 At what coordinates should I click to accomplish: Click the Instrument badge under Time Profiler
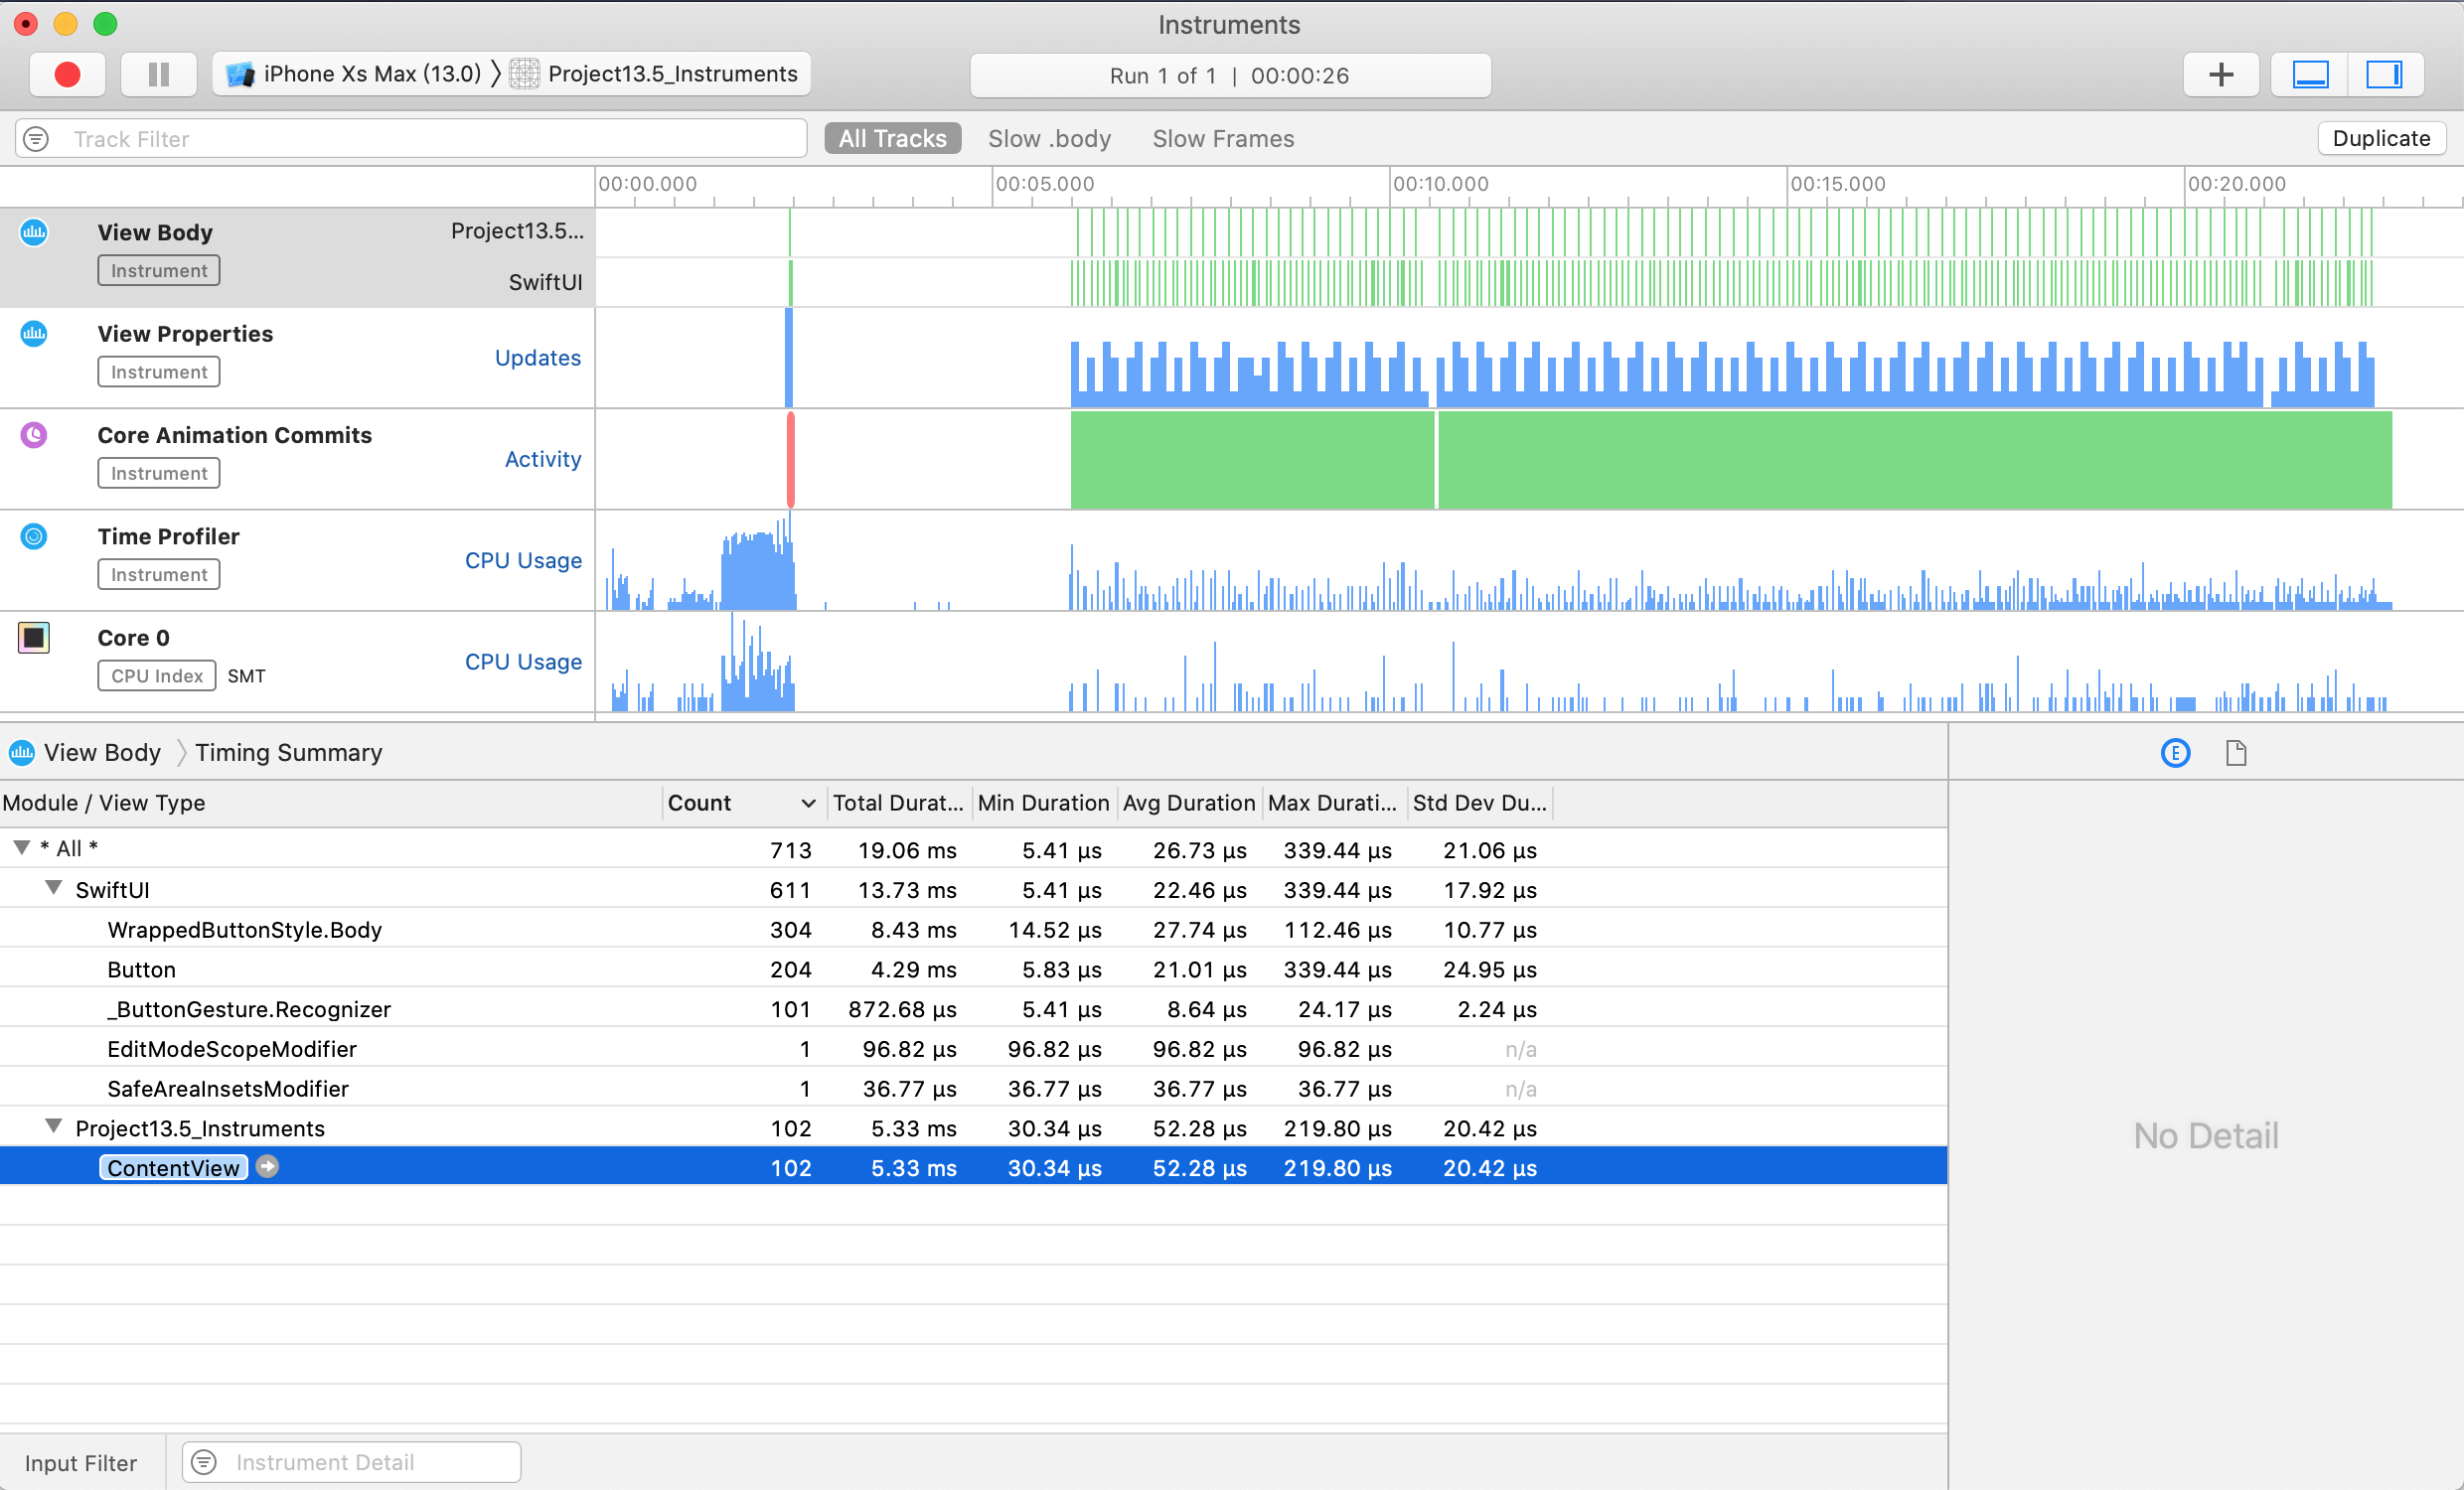coord(159,574)
